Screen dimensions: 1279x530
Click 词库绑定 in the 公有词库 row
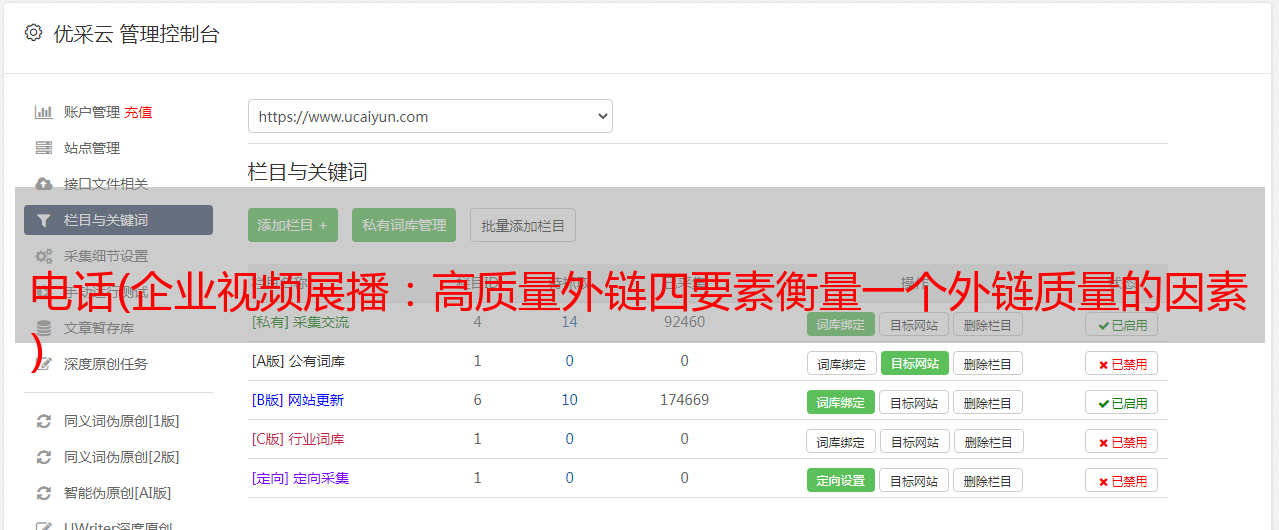click(x=841, y=363)
